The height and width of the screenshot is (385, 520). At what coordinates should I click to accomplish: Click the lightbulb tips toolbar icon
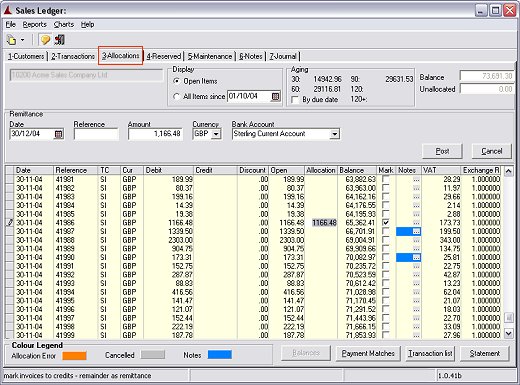(x=45, y=40)
